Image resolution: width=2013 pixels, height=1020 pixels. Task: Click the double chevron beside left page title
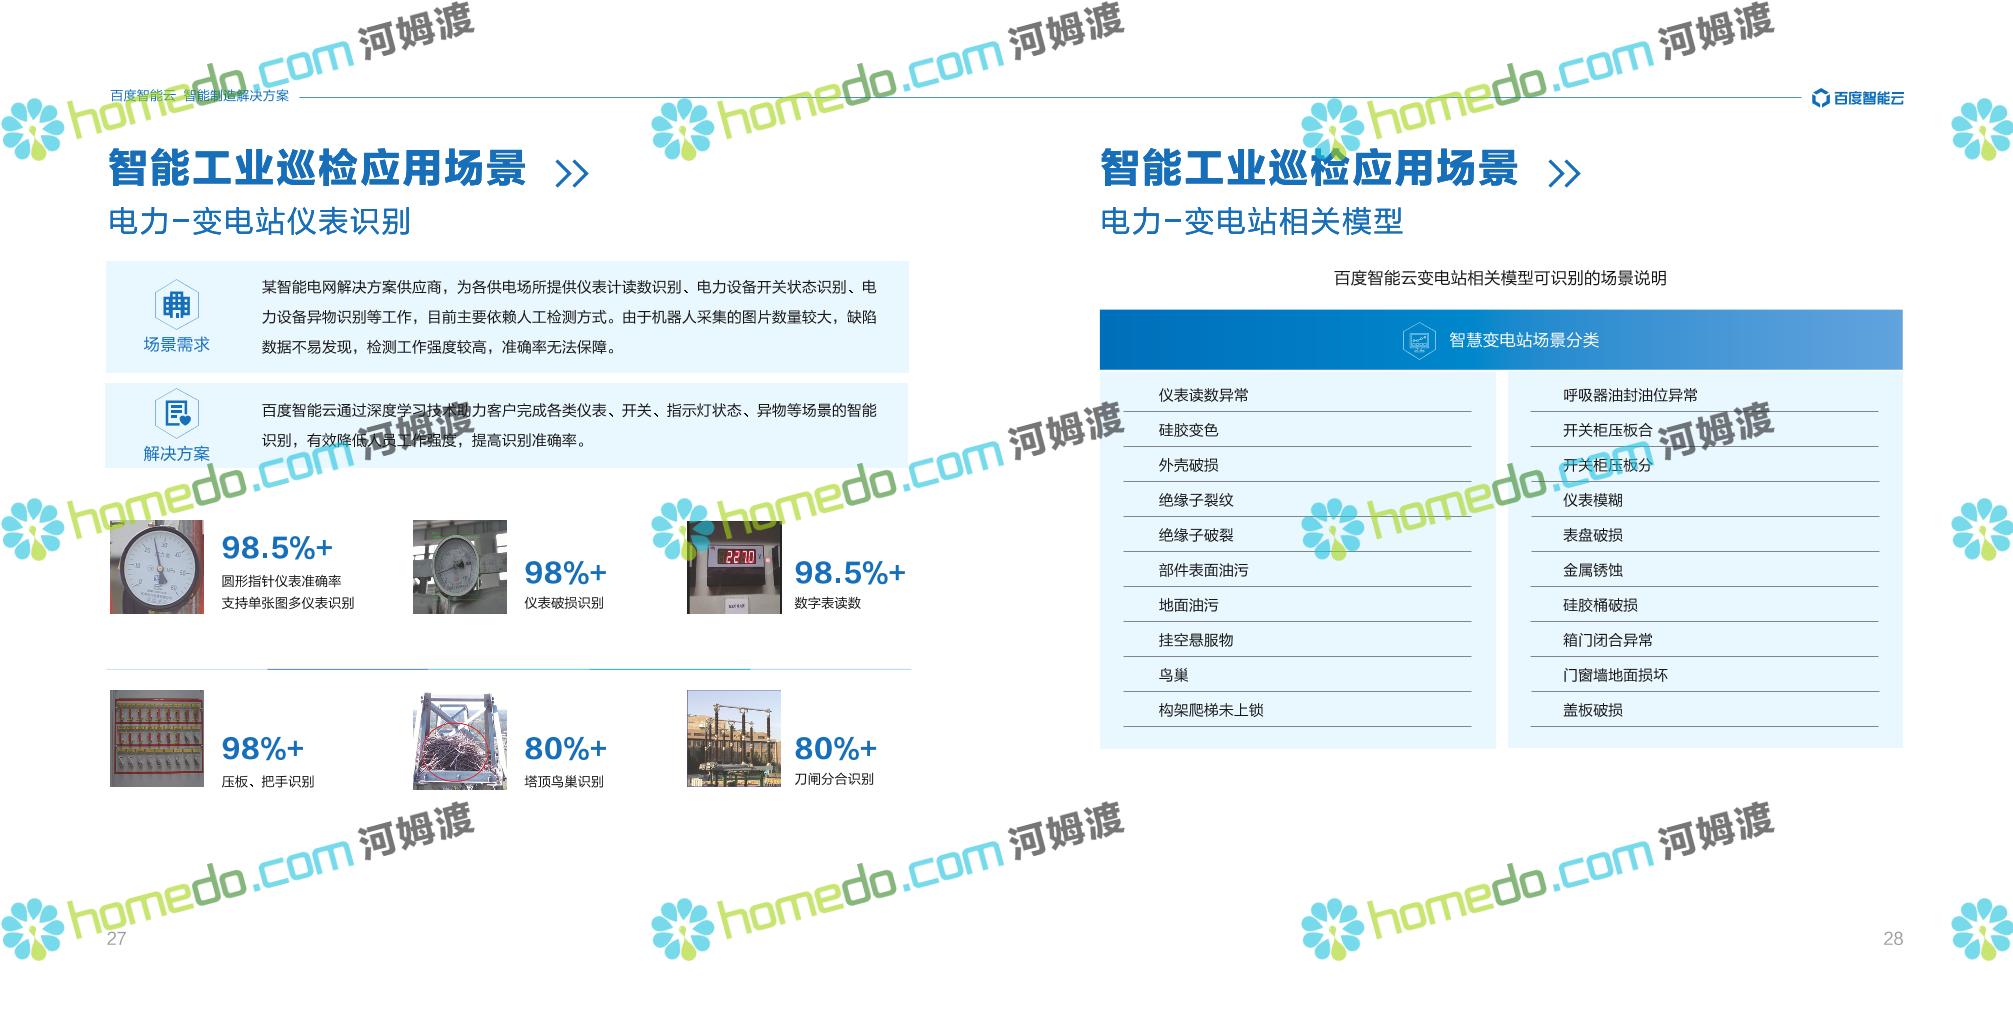[572, 174]
